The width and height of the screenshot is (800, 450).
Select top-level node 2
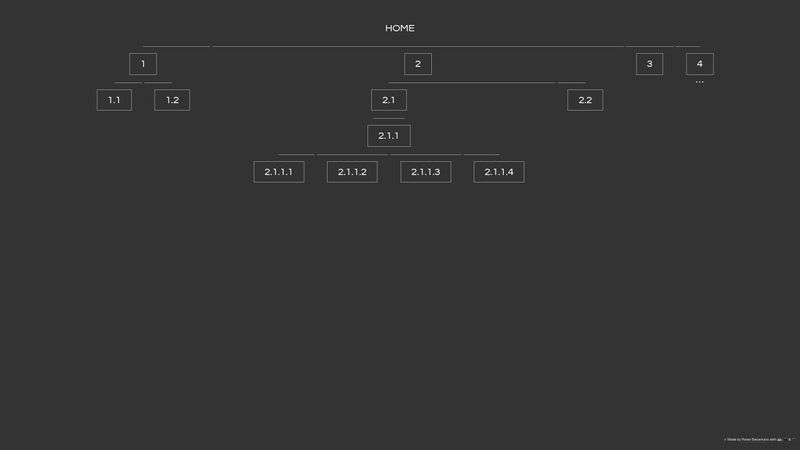click(x=418, y=64)
